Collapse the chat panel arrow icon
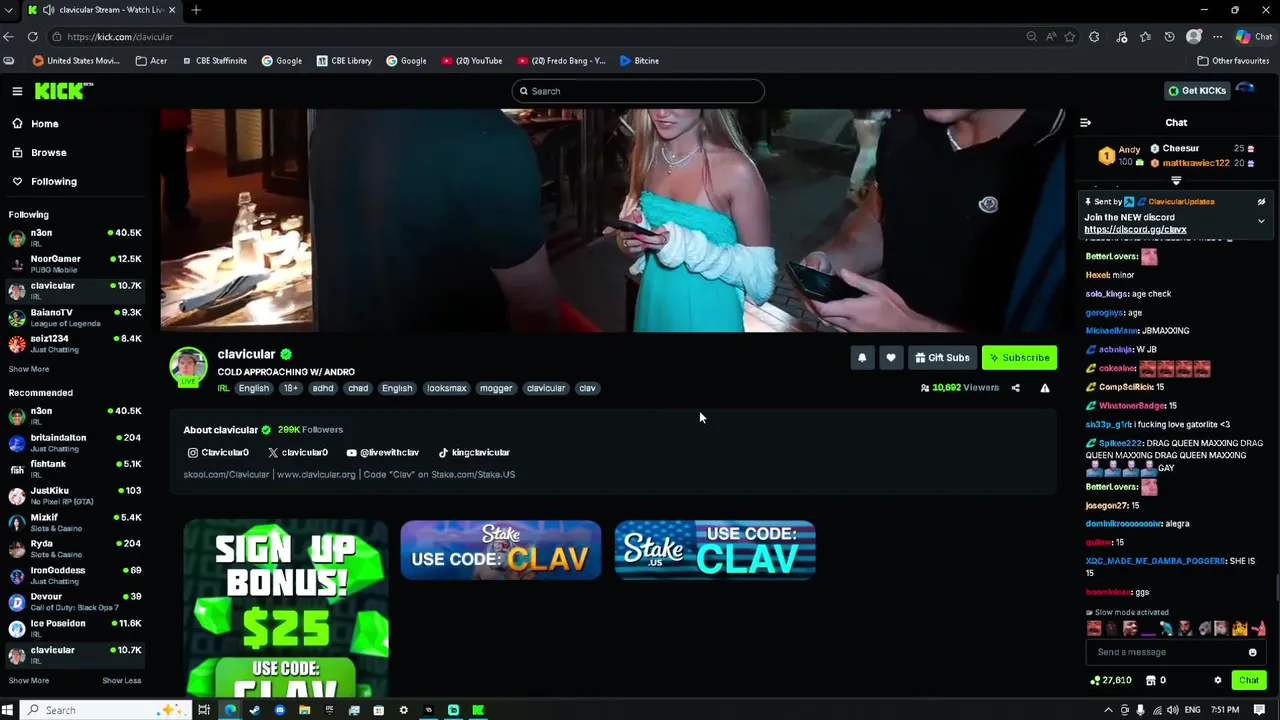 [x=1085, y=123]
